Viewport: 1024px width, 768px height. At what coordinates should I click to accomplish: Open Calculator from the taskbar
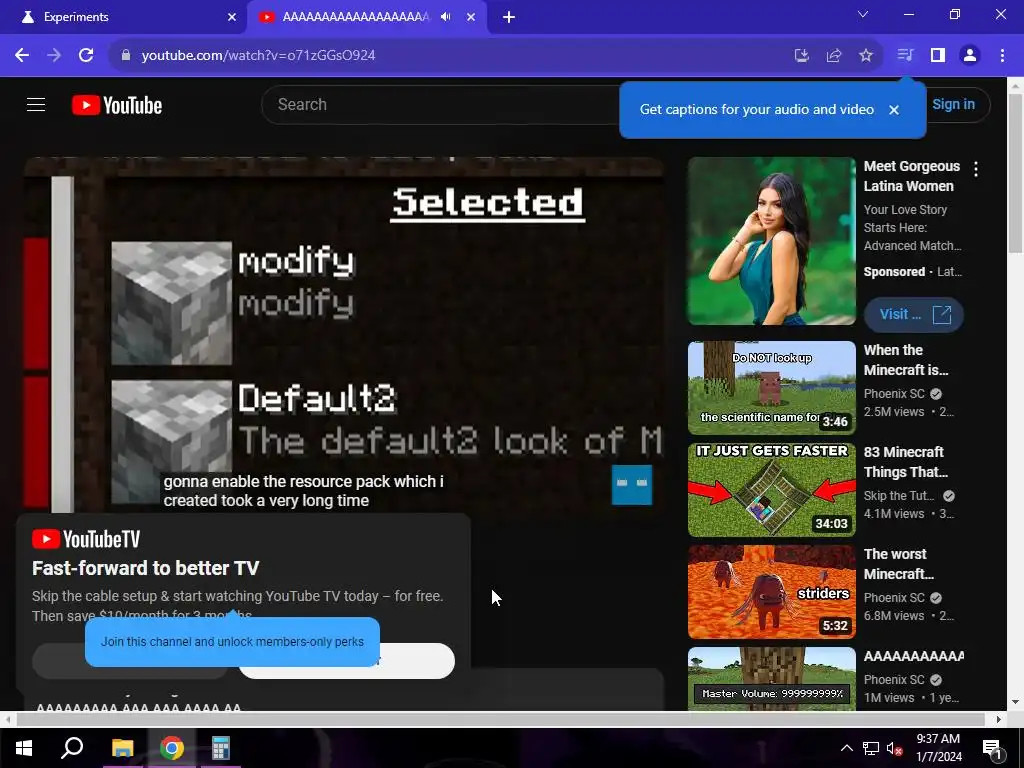221,748
